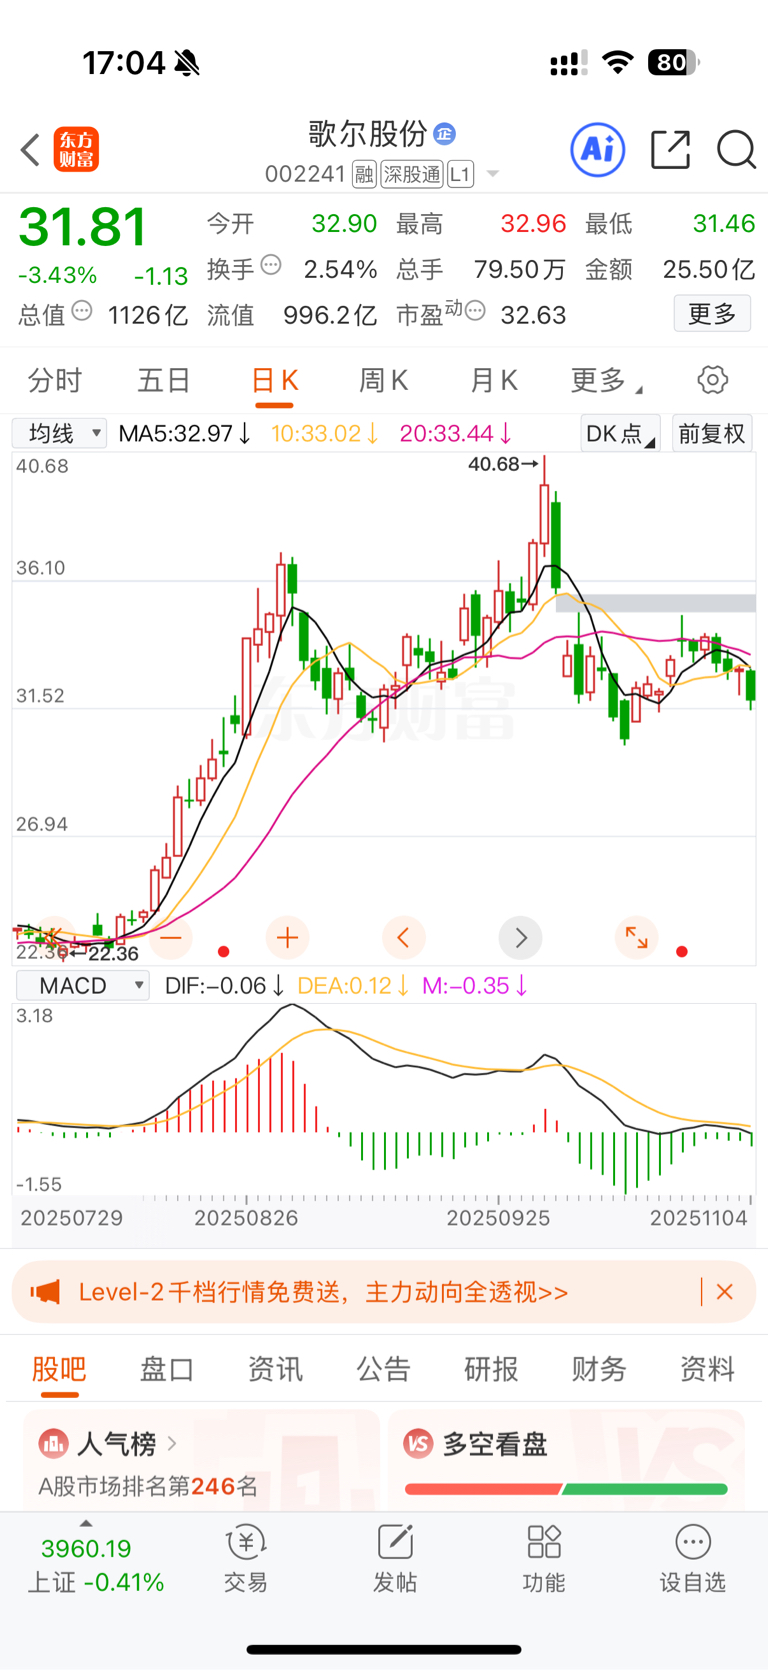Tap the MACD histogram chart area
The image size is (768, 1670).
(x=384, y=1100)
